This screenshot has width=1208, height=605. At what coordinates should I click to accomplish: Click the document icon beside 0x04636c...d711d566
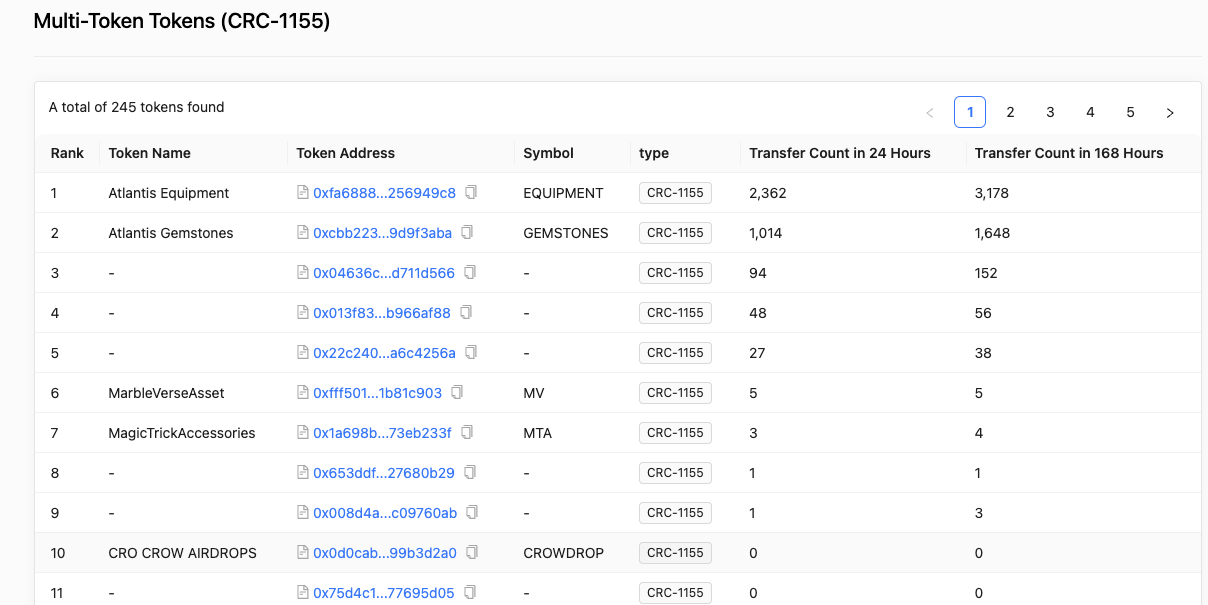[471, 272]
